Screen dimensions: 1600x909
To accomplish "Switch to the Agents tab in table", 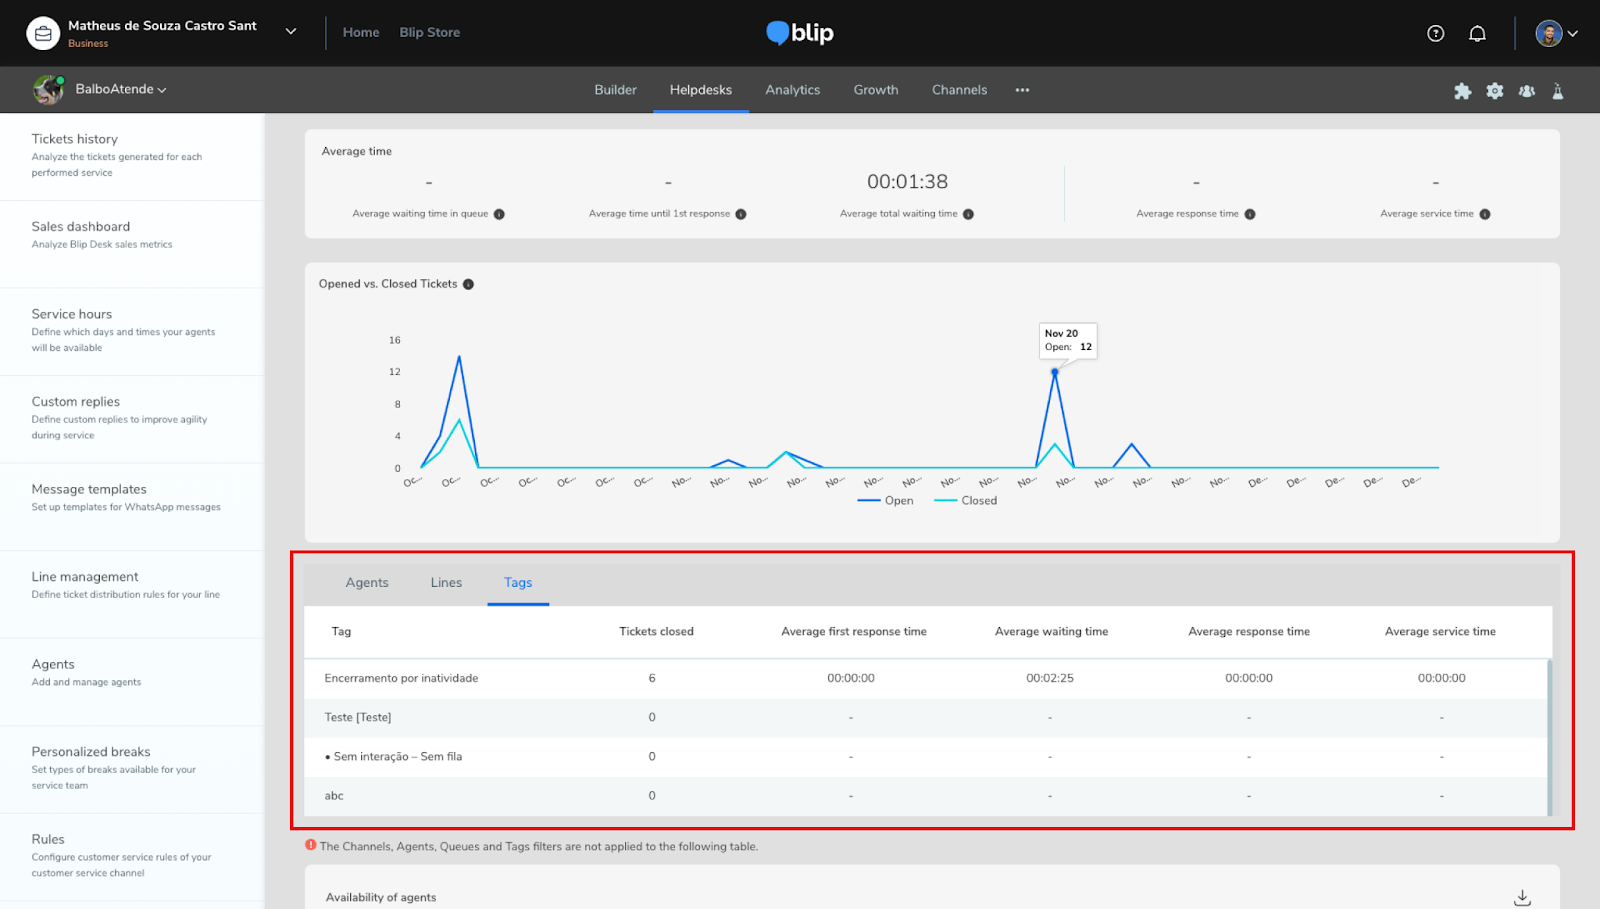I will click(367, 583).
